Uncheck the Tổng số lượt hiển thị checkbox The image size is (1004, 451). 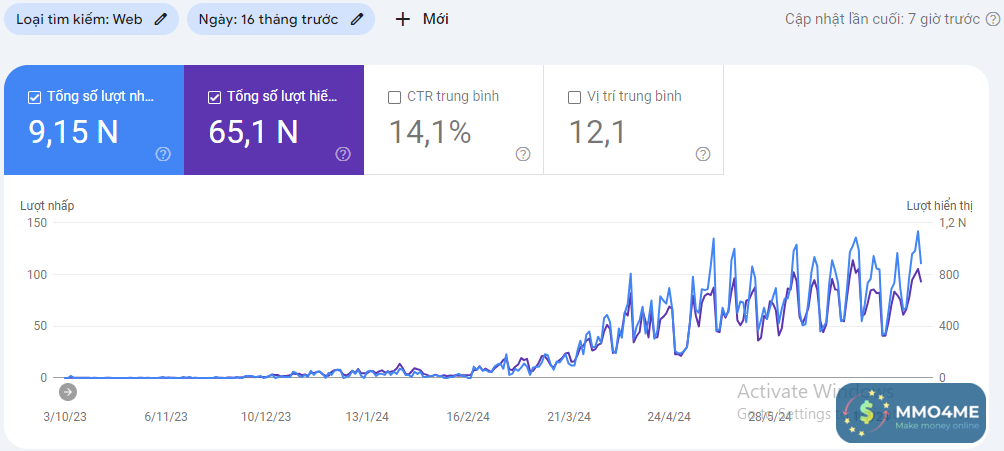pyautogui.click(x=215, y=97)
